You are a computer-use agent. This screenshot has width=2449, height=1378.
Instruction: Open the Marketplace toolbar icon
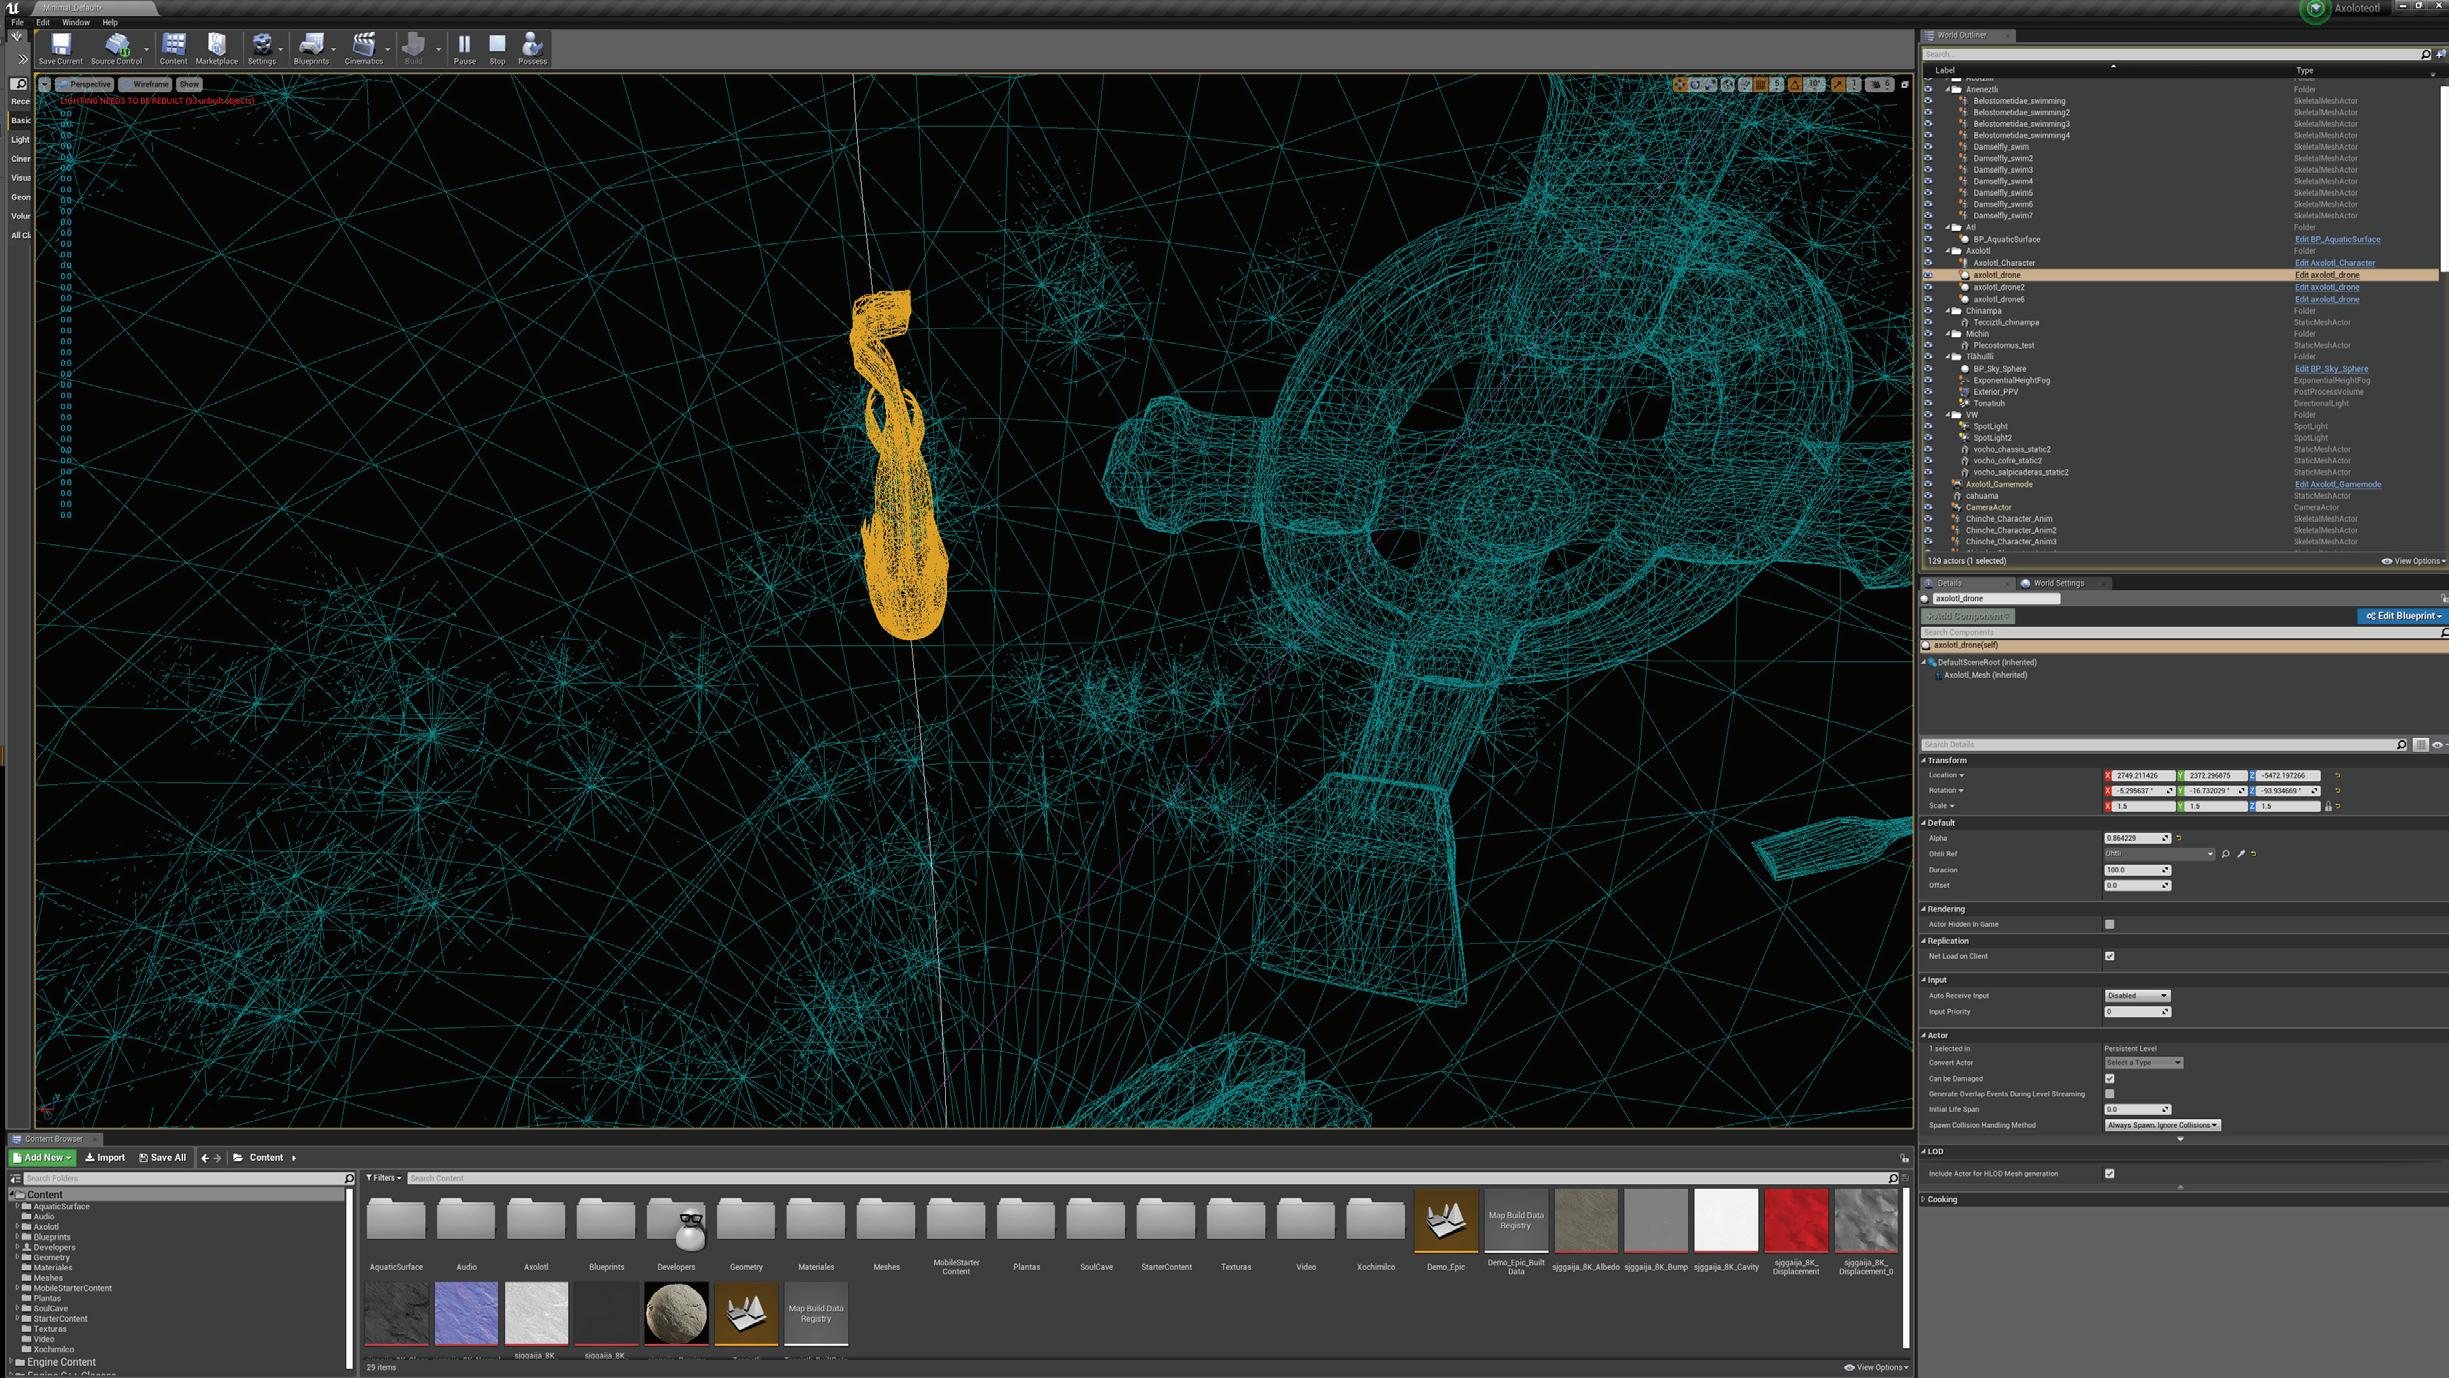(x=216, y=47)
